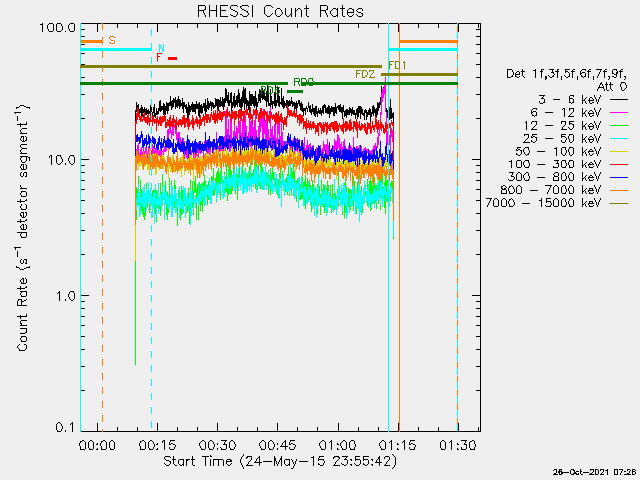Select the '12 - 25 keV' legend label
Viewport: 640px width, 480px height.
pos(562,125)
